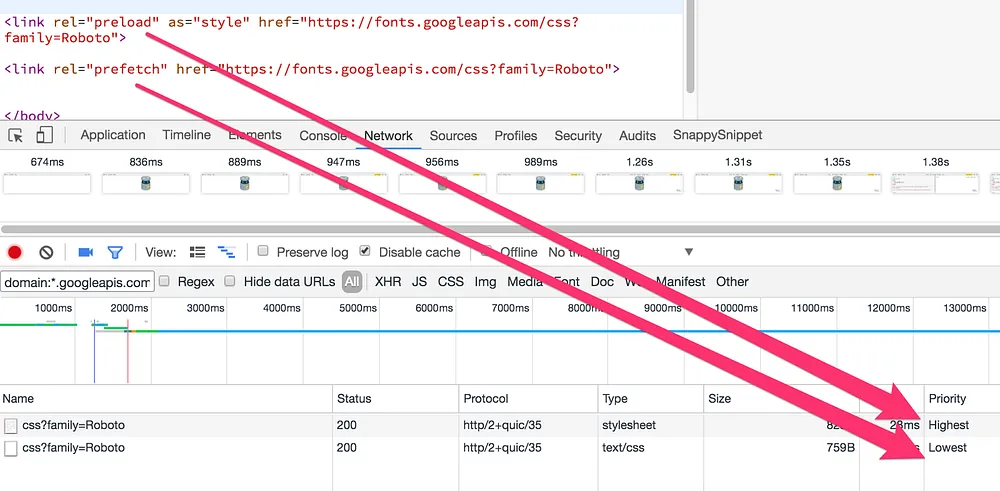Clear network log with the circle-slash icon
This screenshot has height=491, width=1000.
46,253
